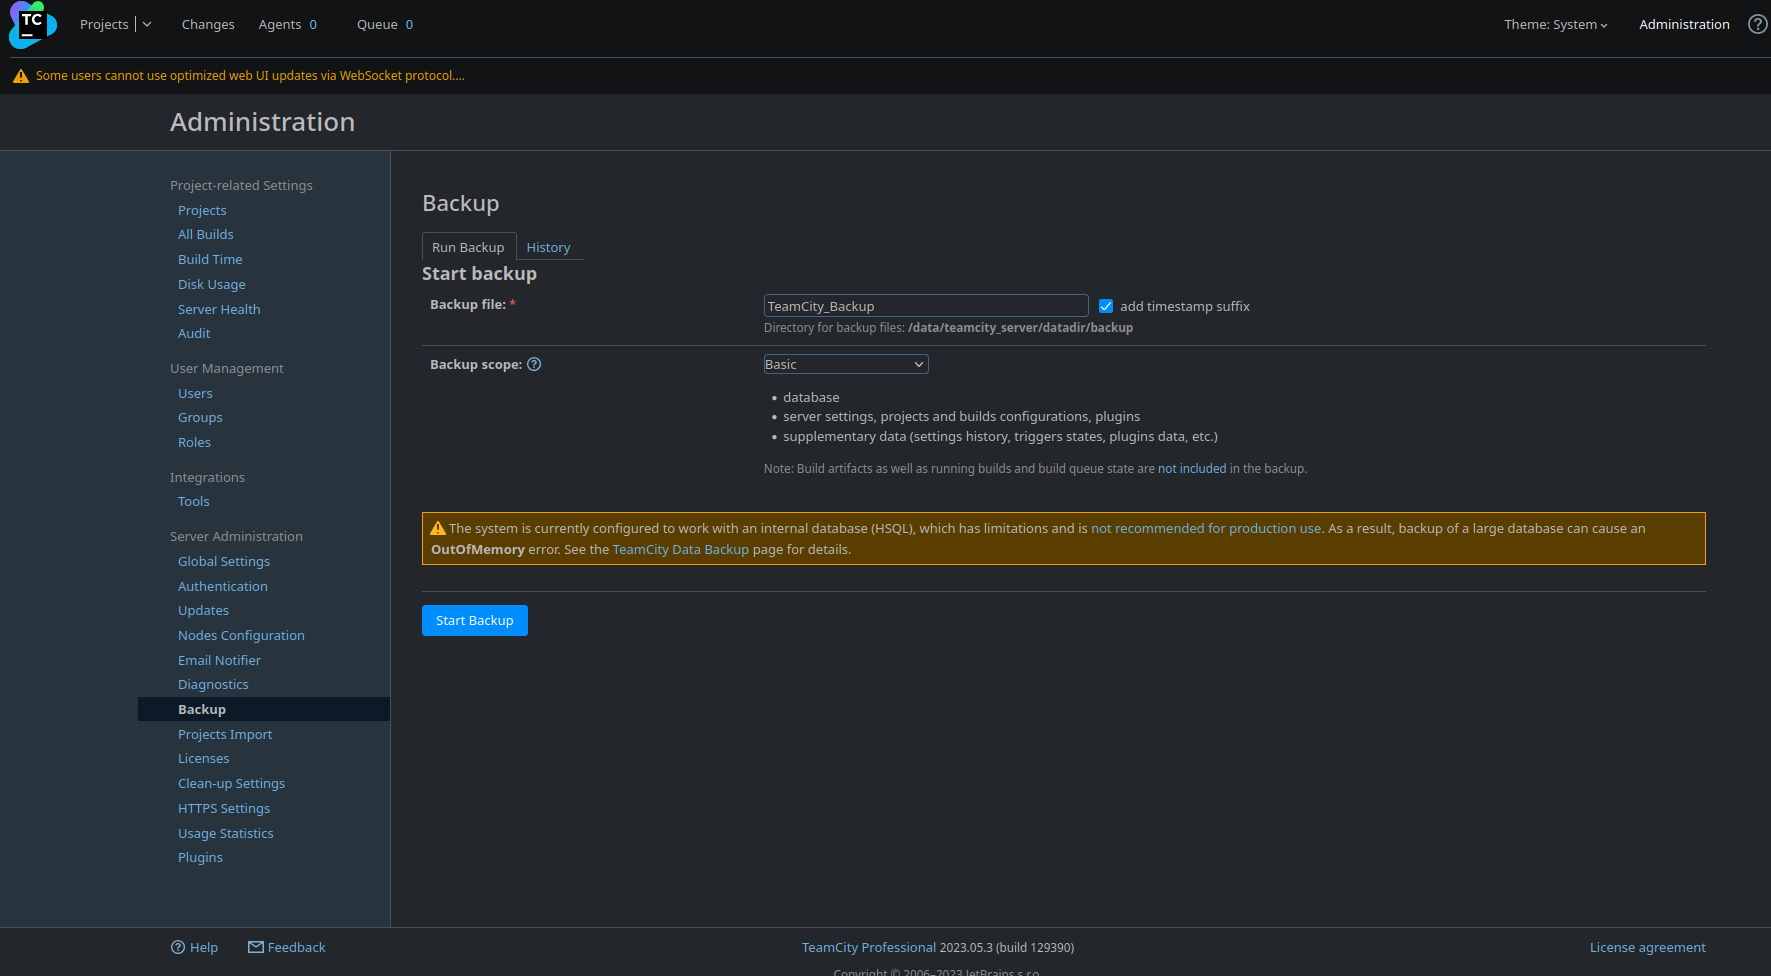Go to Projects in top navigation
This screenshot has height=976, width=1771.
tap(104, 24)
